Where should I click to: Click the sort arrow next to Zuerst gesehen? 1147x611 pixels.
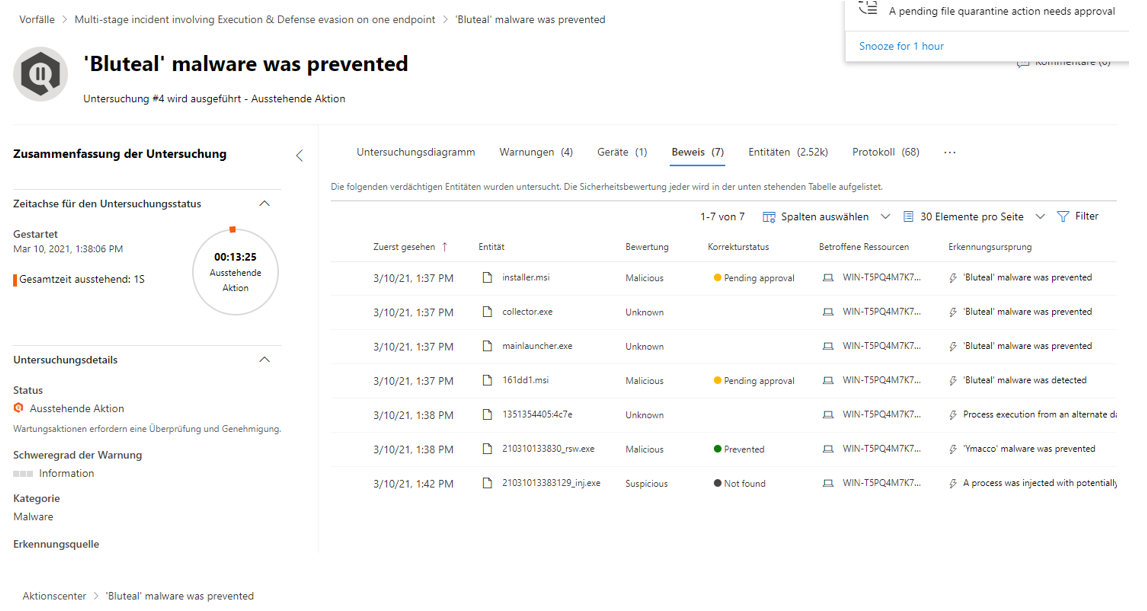pyautogui.click(x=444, y=247)
